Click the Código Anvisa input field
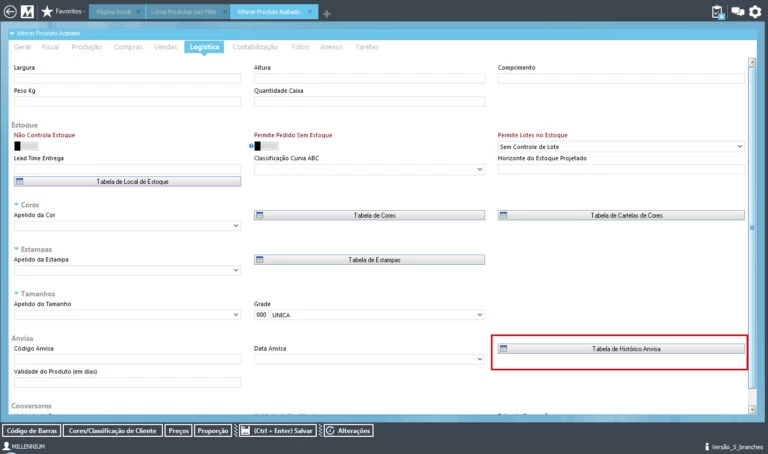 [x=127, y=359]
